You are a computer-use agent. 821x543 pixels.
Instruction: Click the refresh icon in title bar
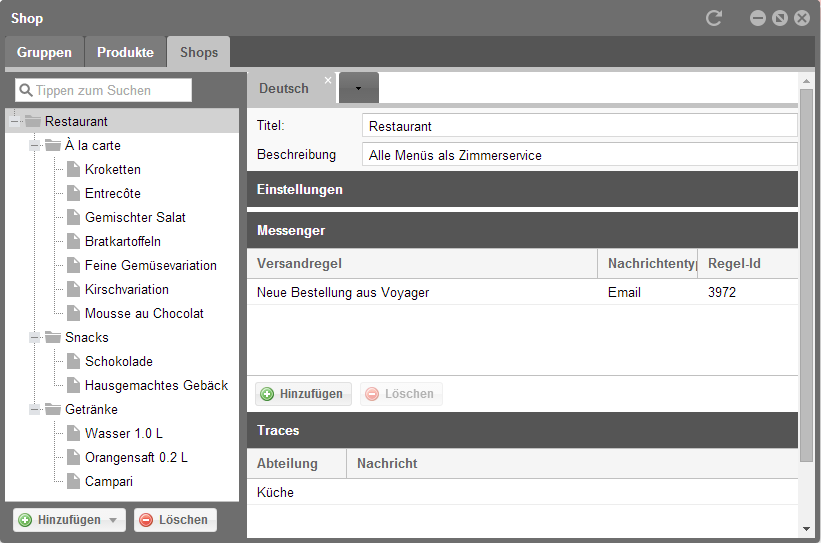click(x=713, y=18)
